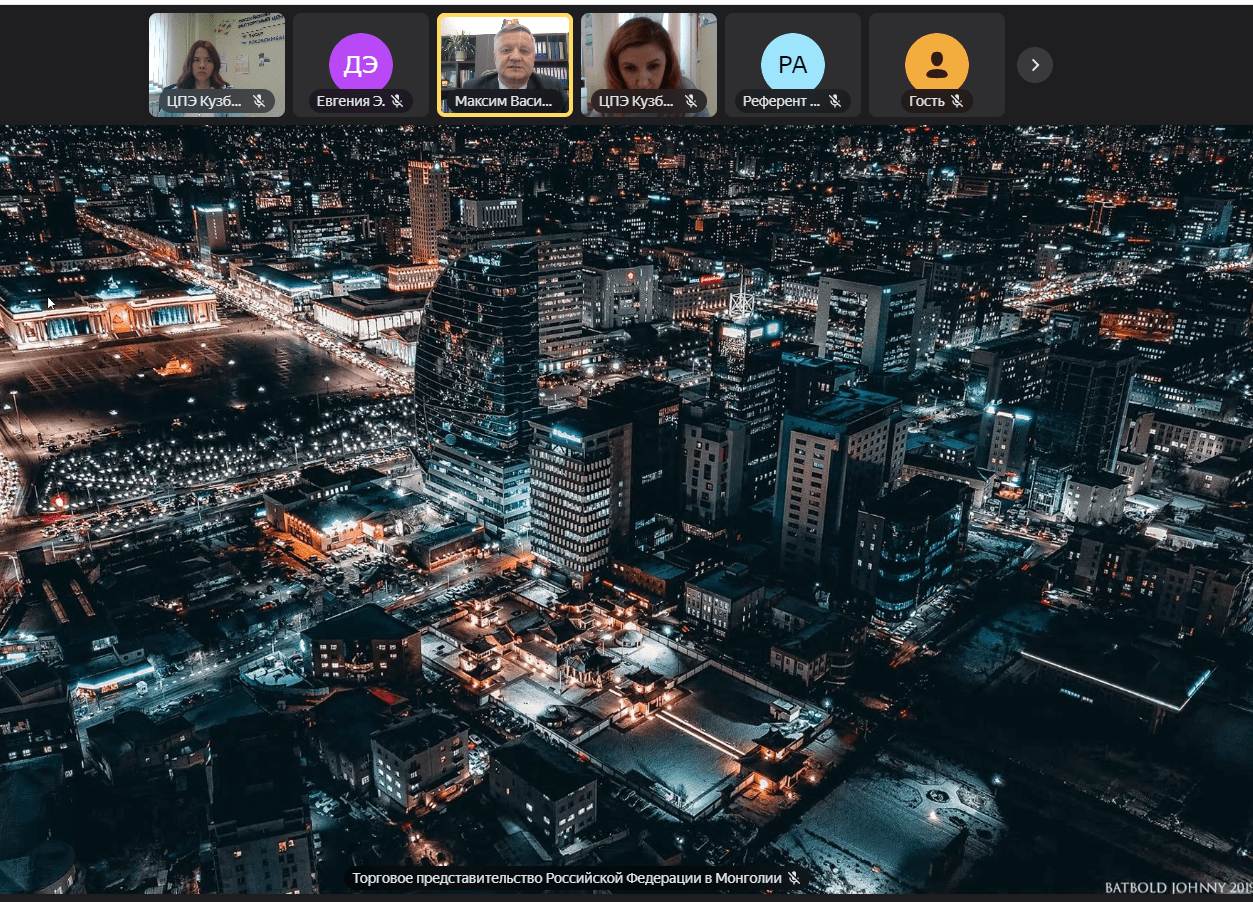Click the Евгения Э. name label

(350, 101)
